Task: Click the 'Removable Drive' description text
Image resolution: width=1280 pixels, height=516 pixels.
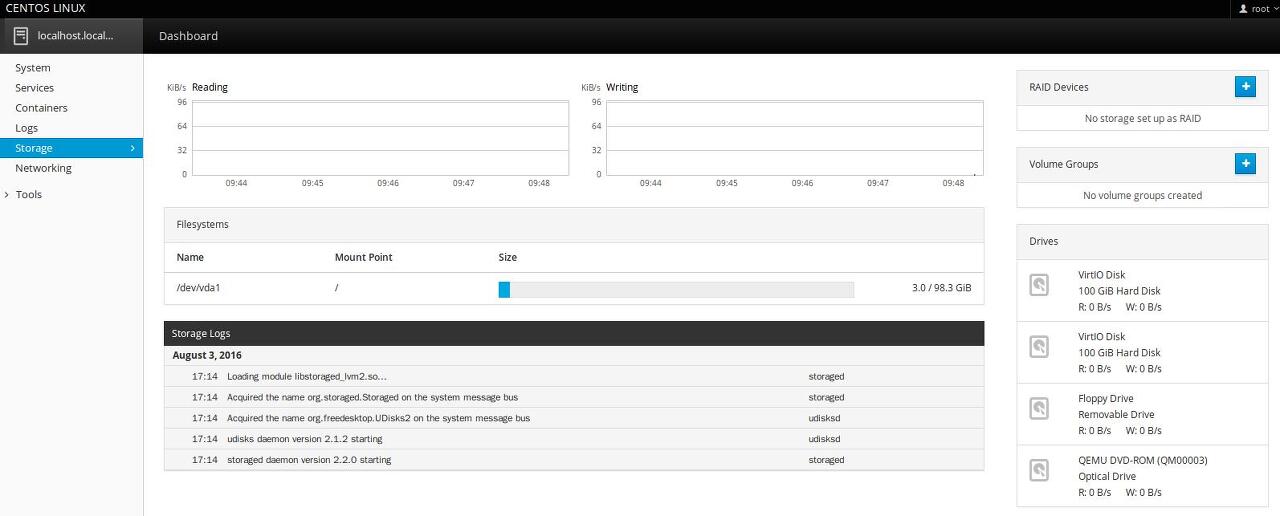Action: pyautogui.click(x=1116, y=414)
